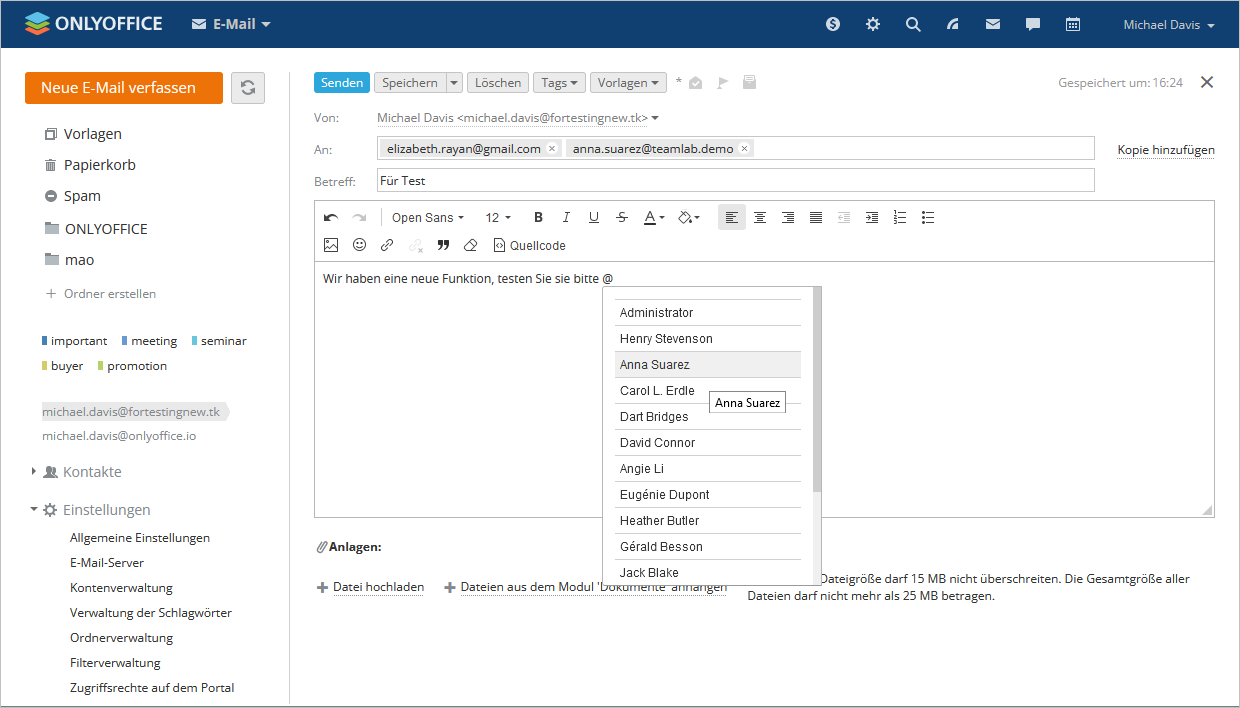Insert a bulleted list
The image size is (1240, 708).
(928, 218)
